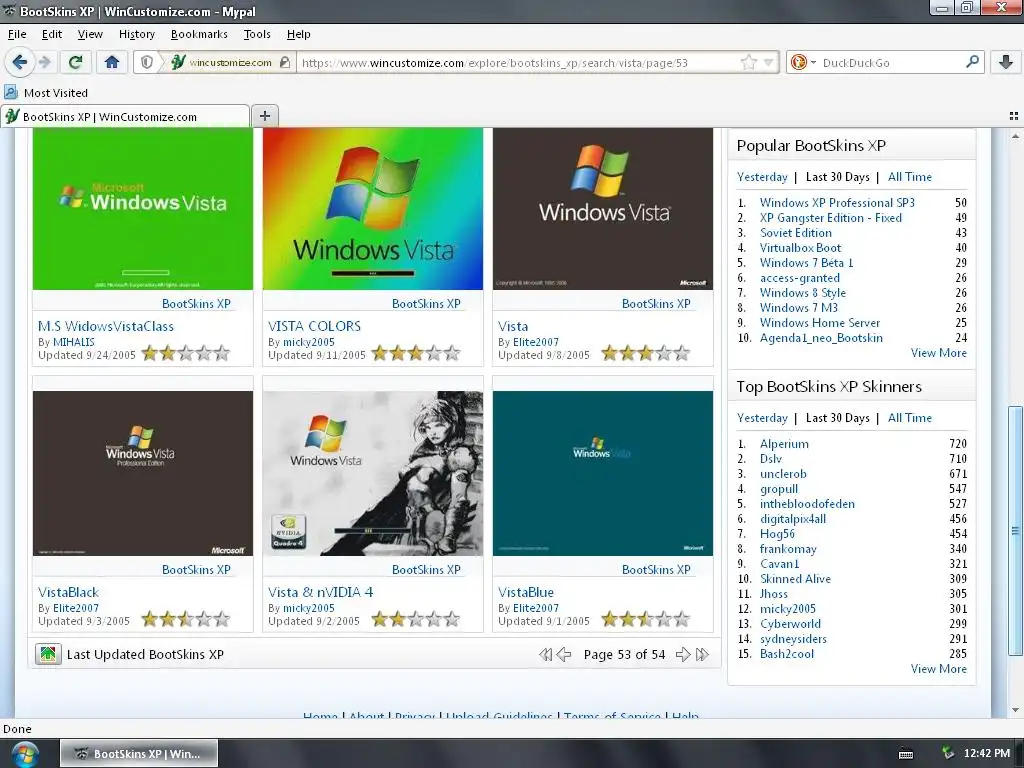Screen dimensions: 1024x768
Task: Open the View menu
Action: (90, 34)
